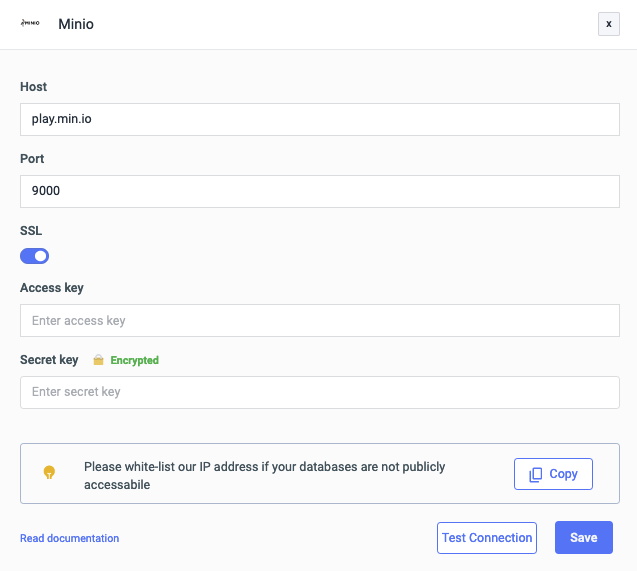This screenshot has width=637, height=571.
Task: Click the yellow lightbulb hint icon
Action: (48, 473)
